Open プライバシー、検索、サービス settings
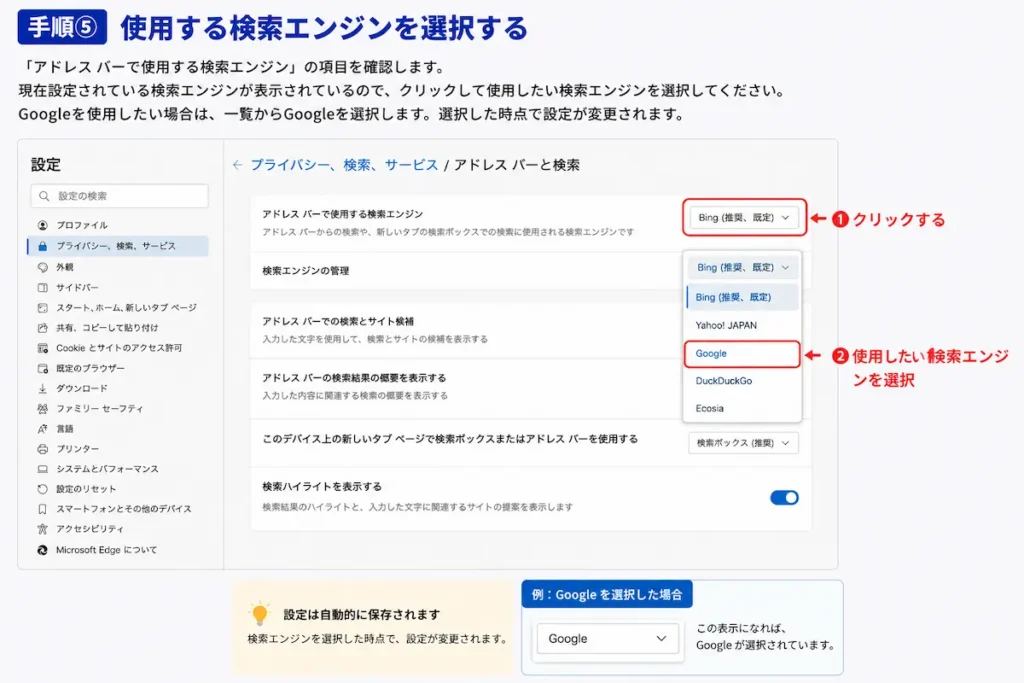 point(116,246)
